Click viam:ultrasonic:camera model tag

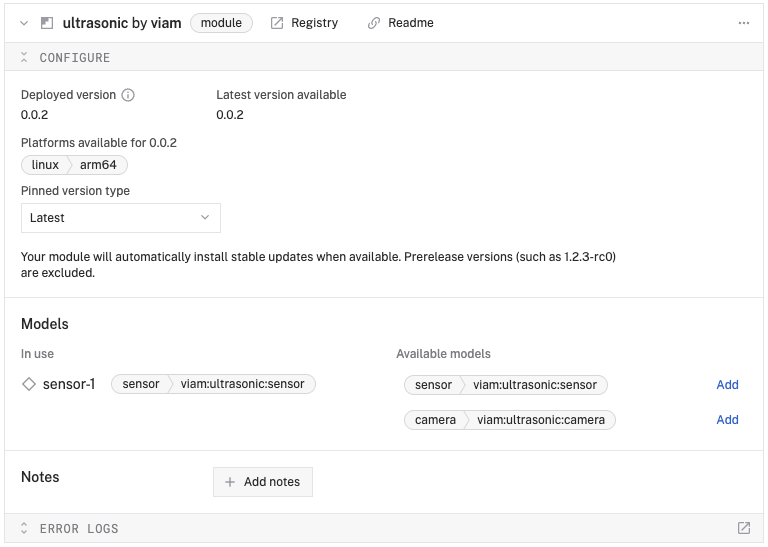[x=541, y=420]
